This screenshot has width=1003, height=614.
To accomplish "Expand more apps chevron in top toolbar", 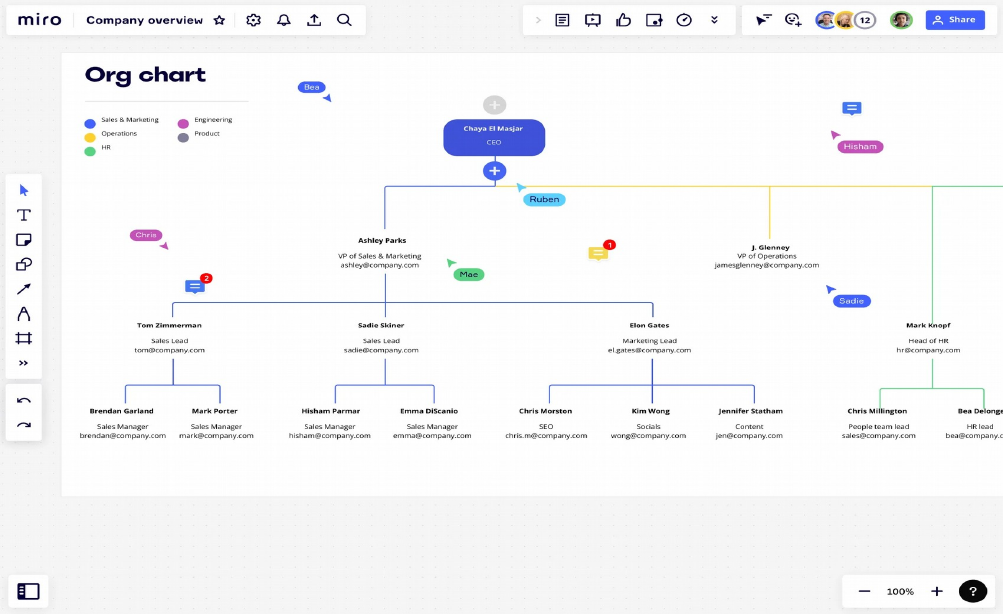I will pos(714,20).
